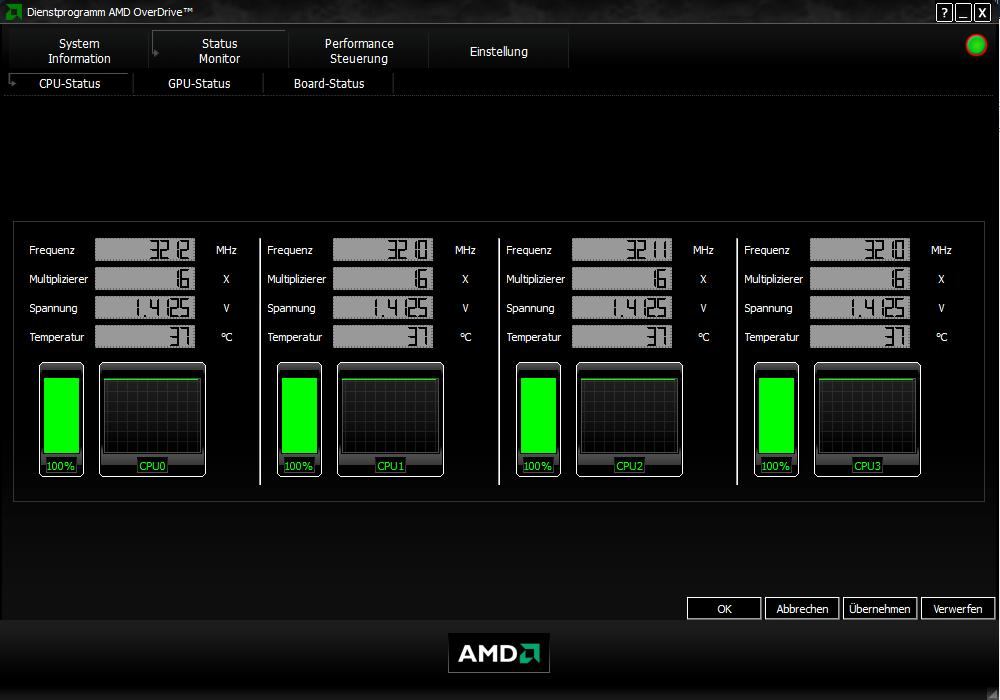Switch to the Status Monitor tab
This screenshot has height=700, width=1000.
[219, 51]
